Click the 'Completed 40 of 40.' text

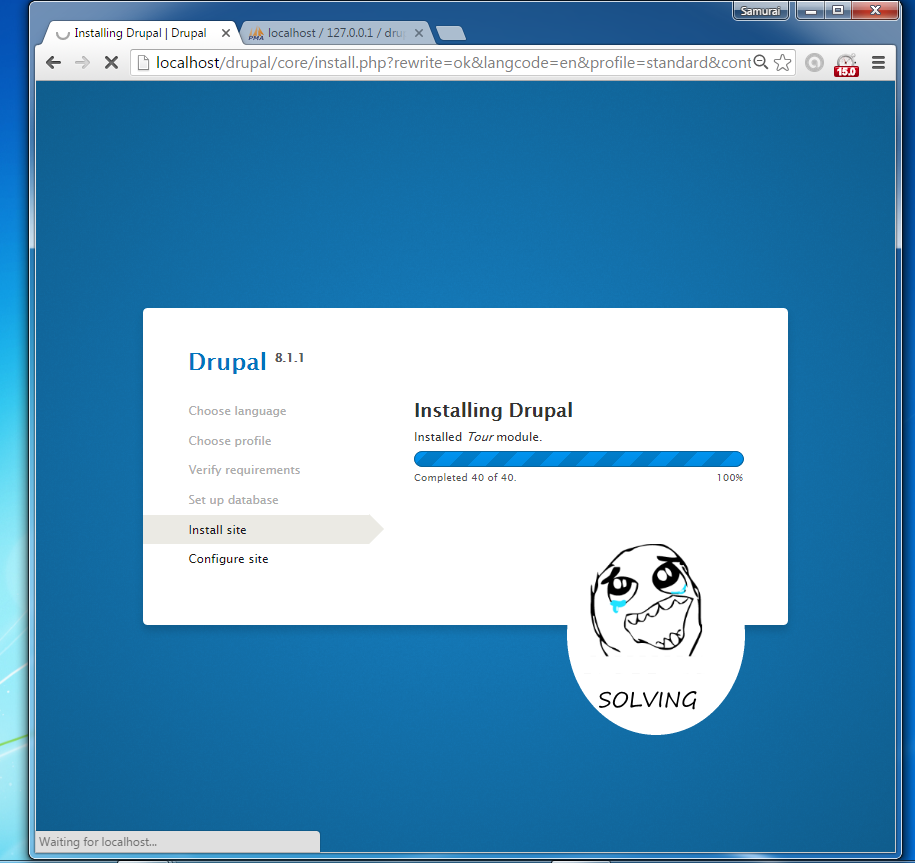tap(465, 477)
